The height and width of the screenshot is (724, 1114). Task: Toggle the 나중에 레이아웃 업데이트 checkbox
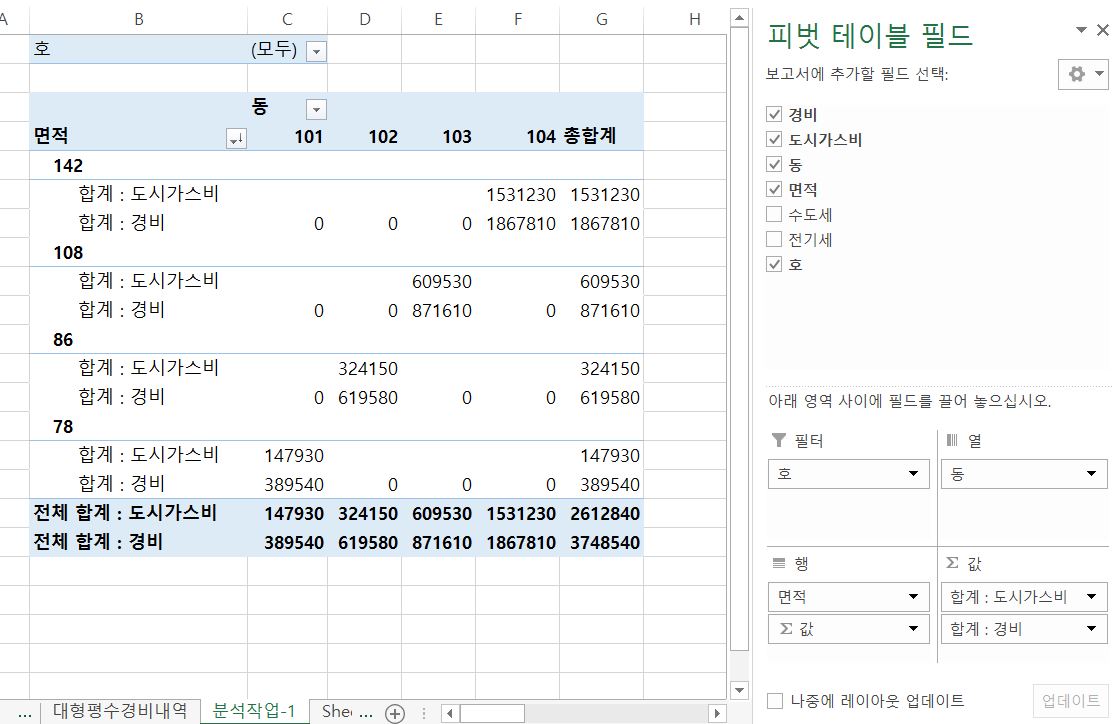774,701
